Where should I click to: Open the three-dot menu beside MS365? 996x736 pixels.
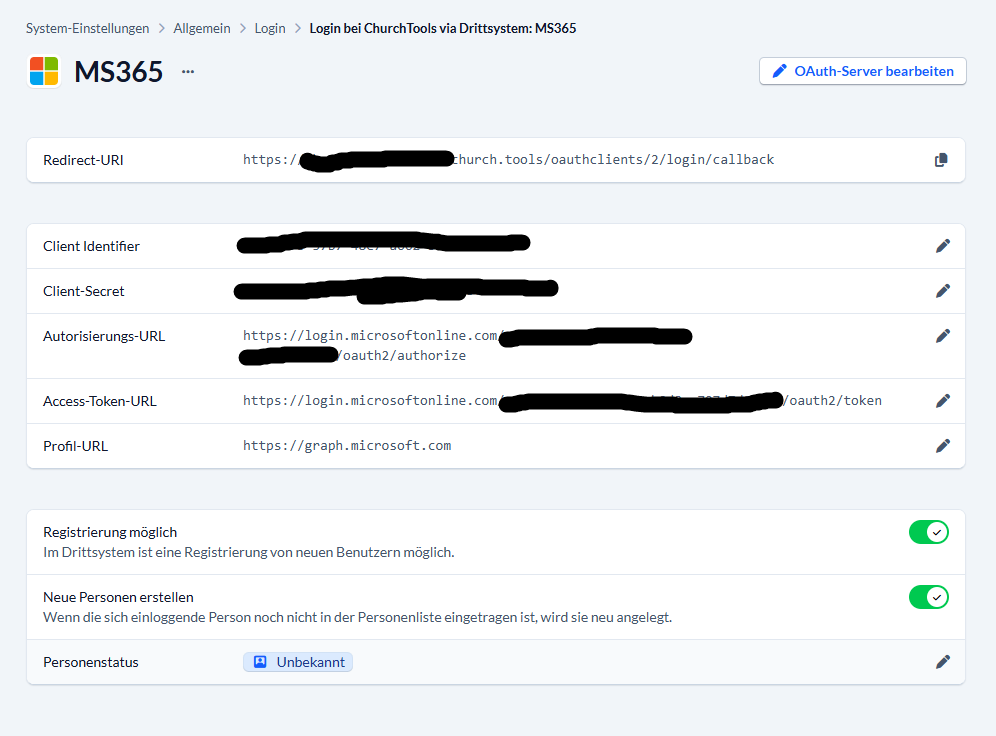[188, 71]
